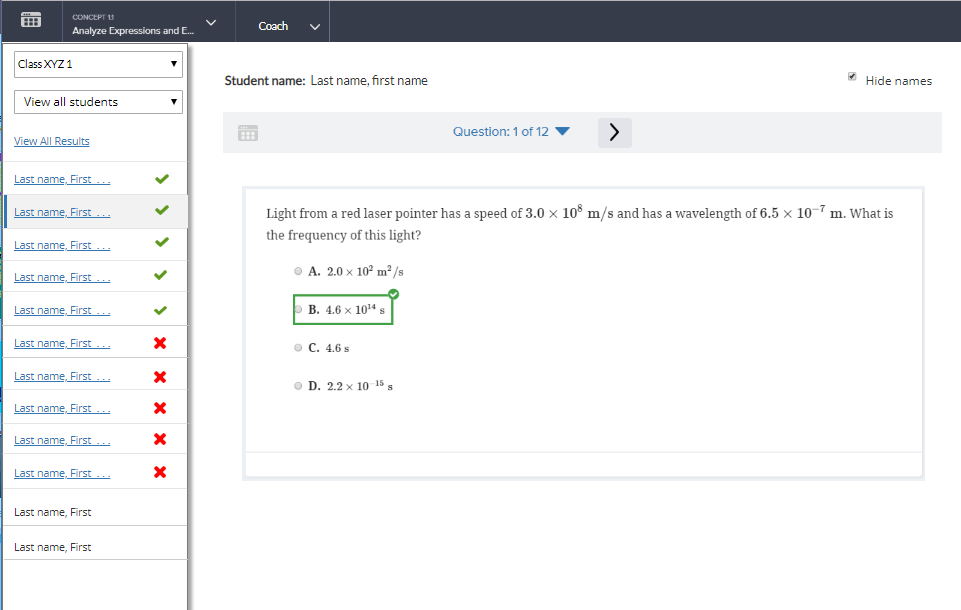Go to next question with right arrow
Viewport: 961px width, 610px height.
[614, 132]
